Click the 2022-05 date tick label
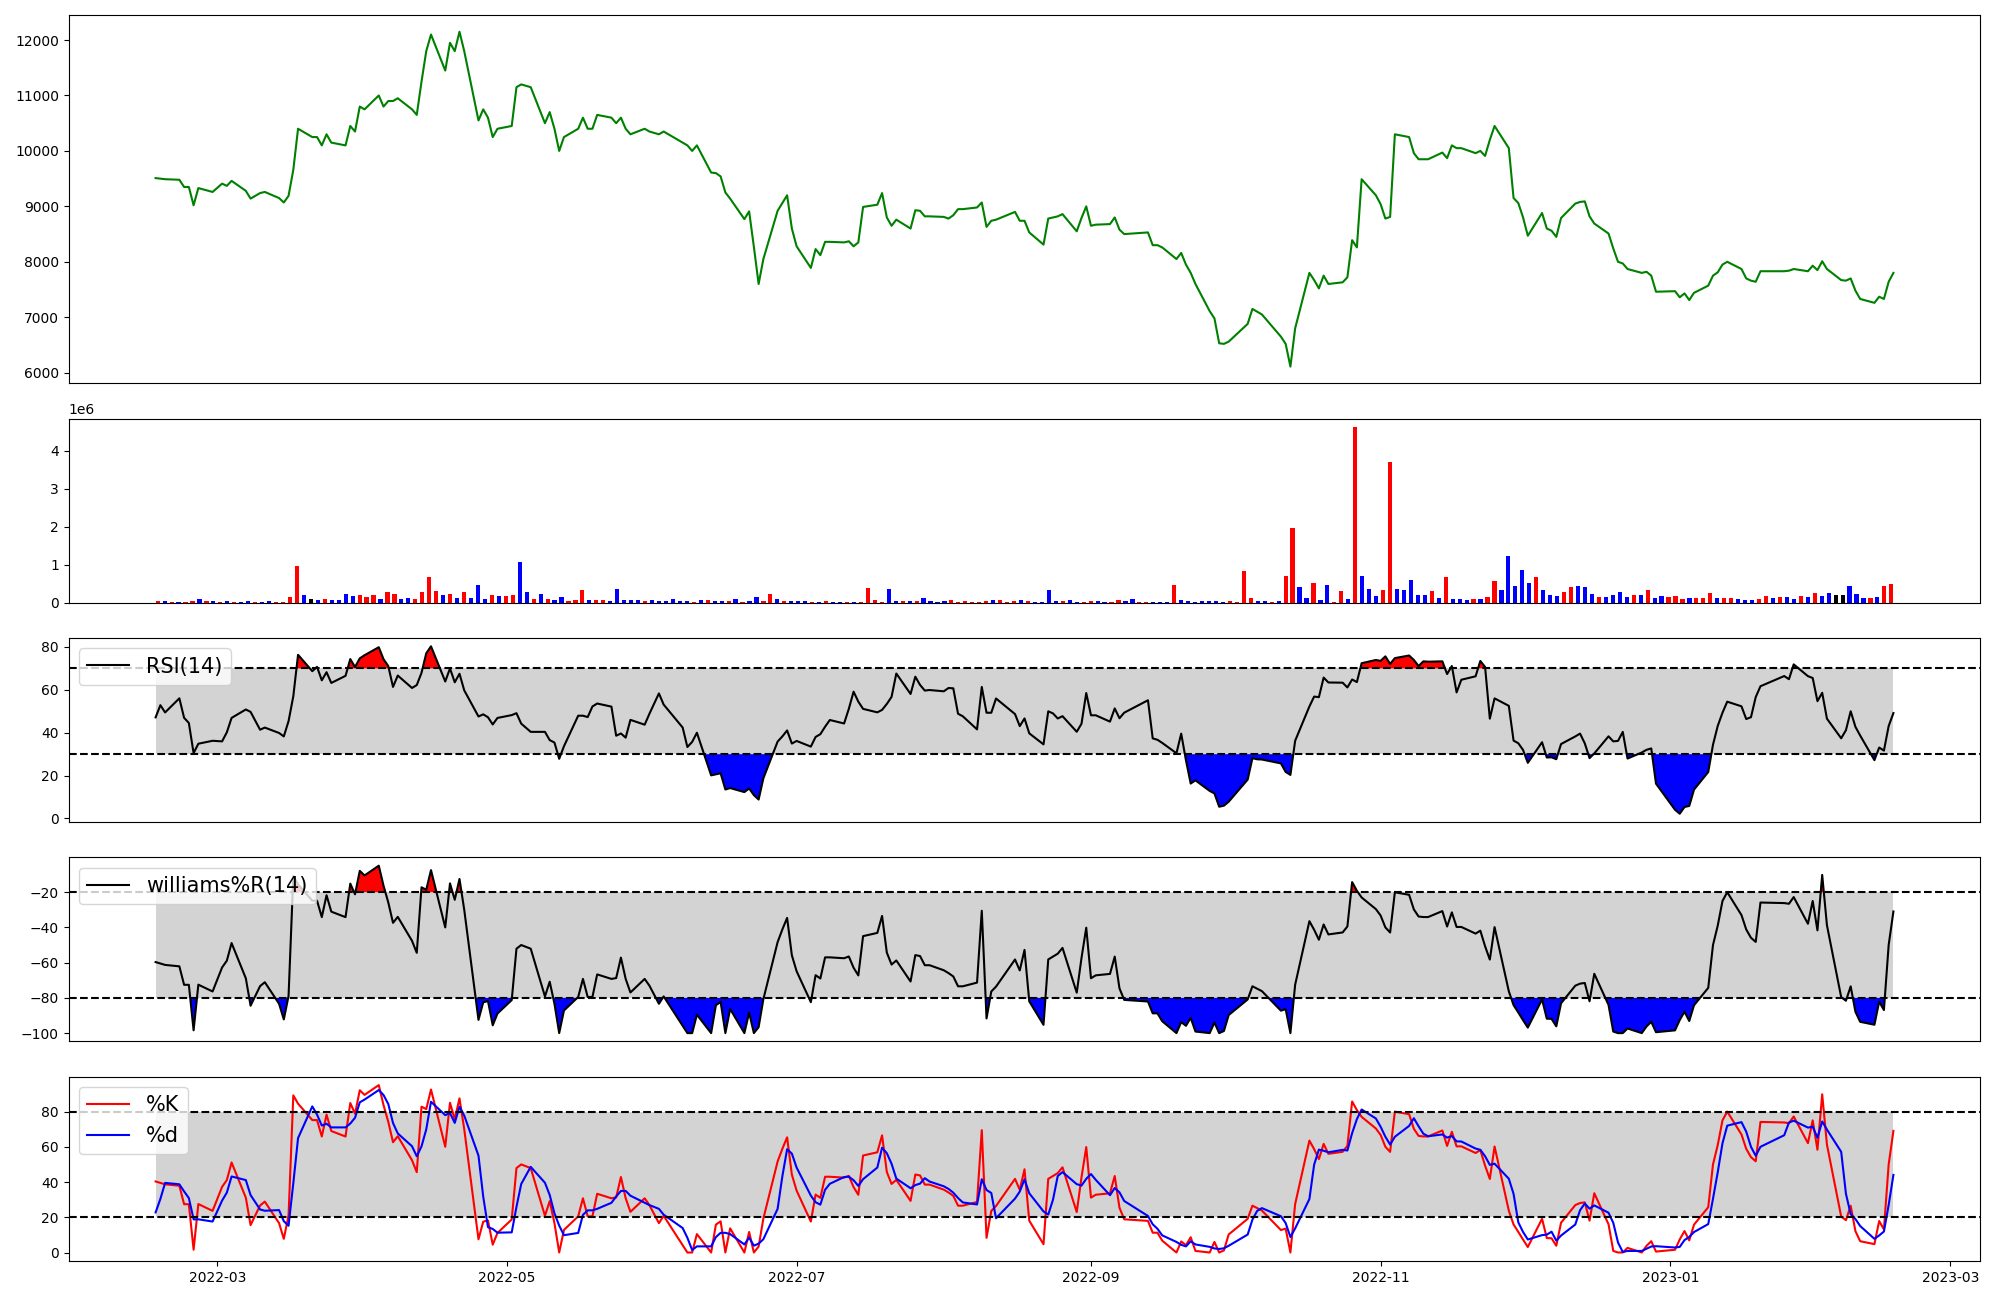2000x1300 pixels. pos(507,1277)
